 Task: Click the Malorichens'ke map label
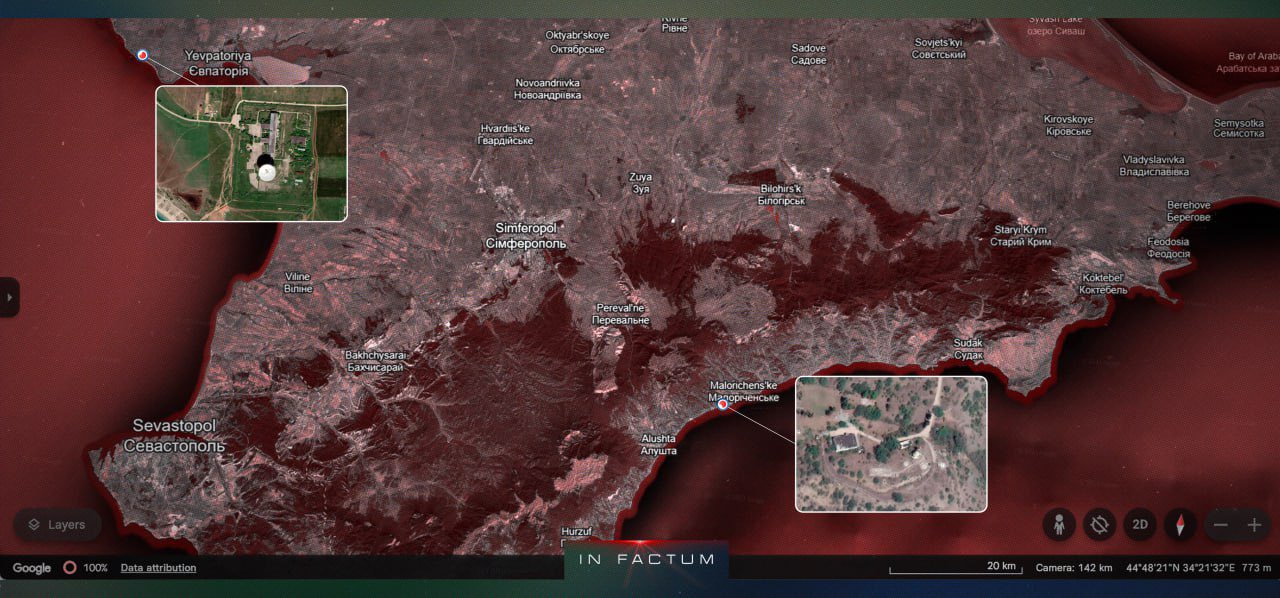743,391
